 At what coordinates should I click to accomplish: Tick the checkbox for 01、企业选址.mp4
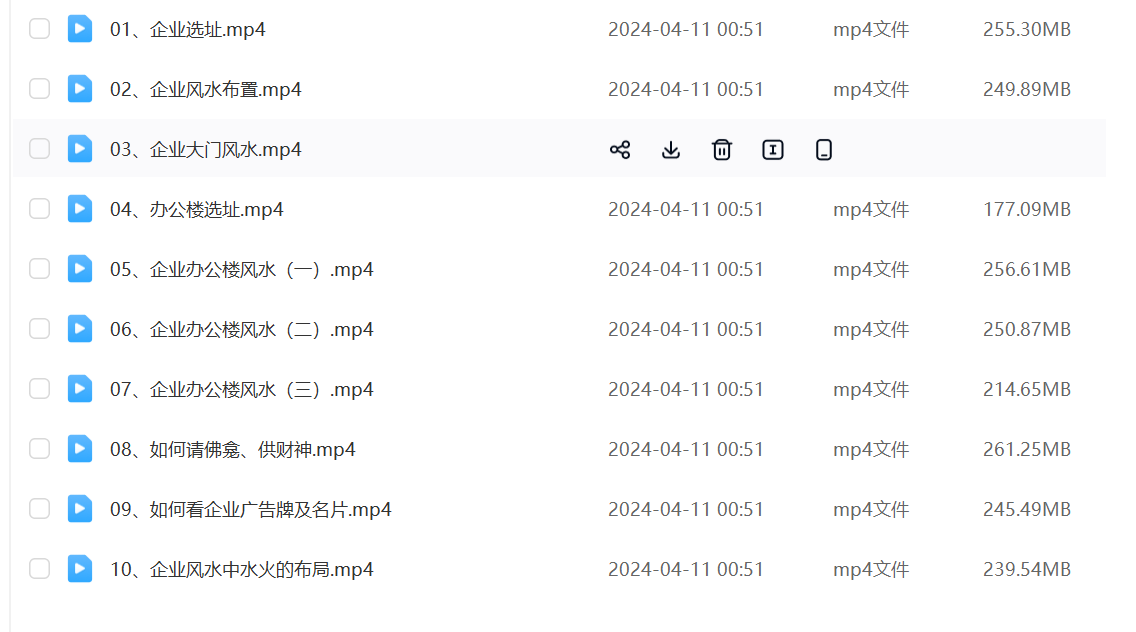(x=39, y=29)
